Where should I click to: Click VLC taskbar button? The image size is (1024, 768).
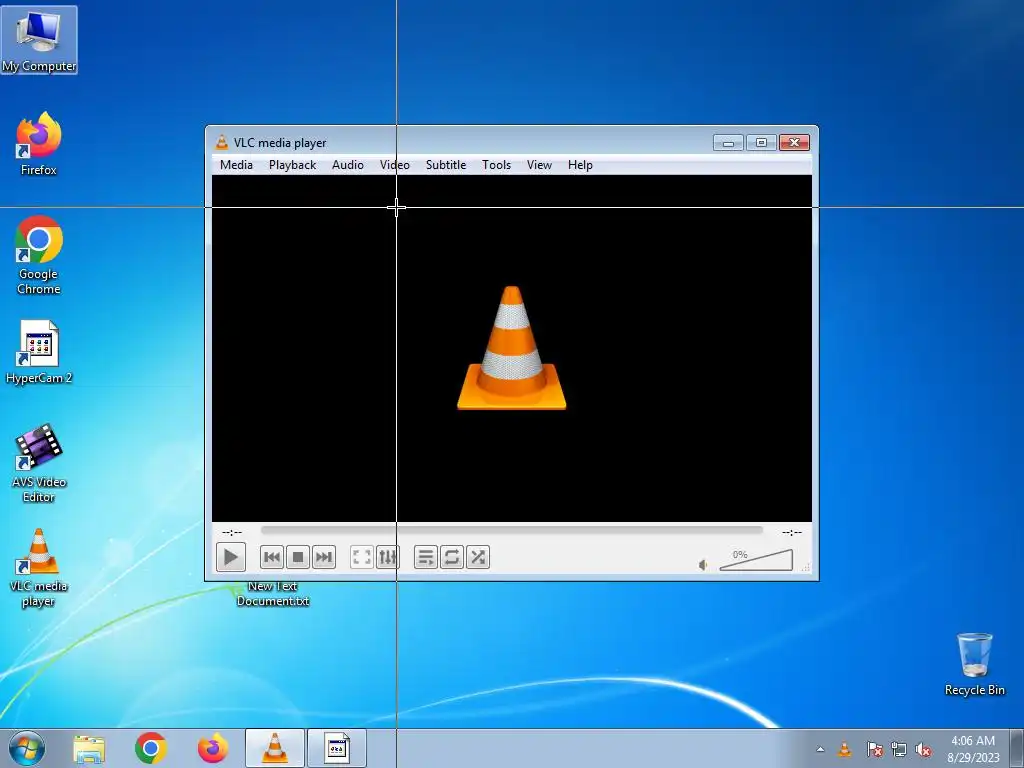(275, 748)
